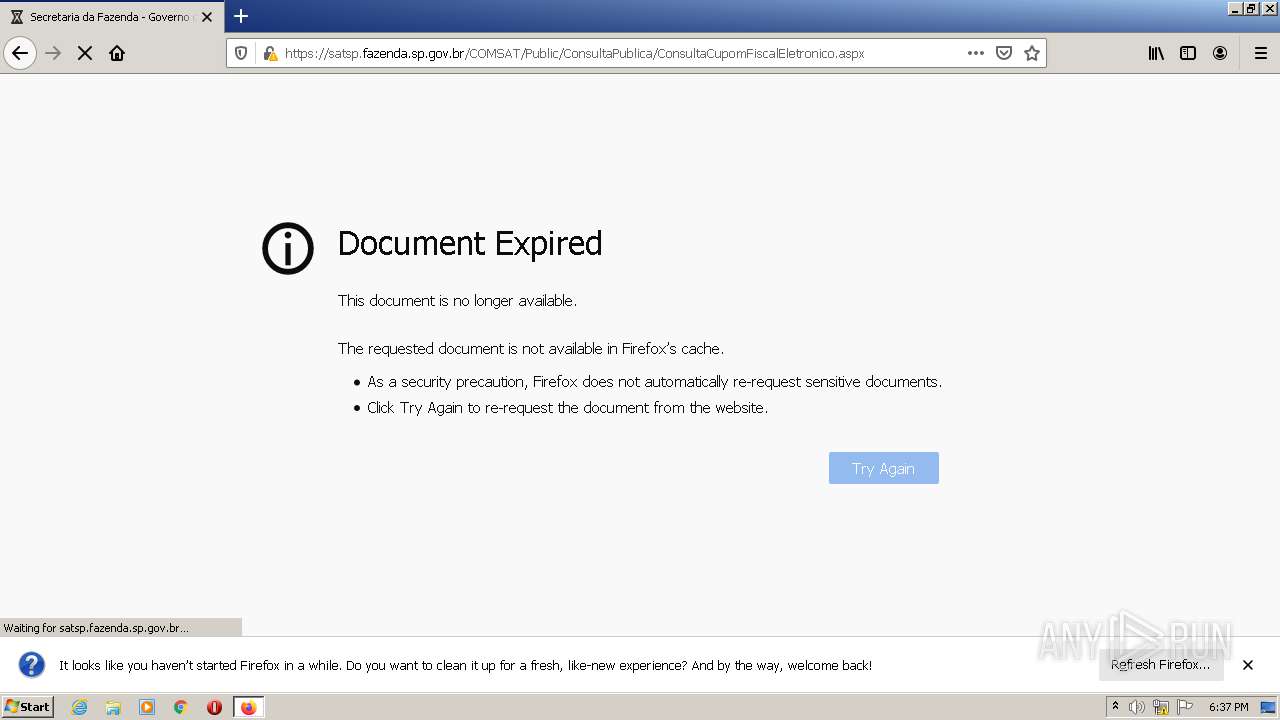Open the Firefox home page
This screenshot has width=1280, height=720.
click(x=117, y=53)
